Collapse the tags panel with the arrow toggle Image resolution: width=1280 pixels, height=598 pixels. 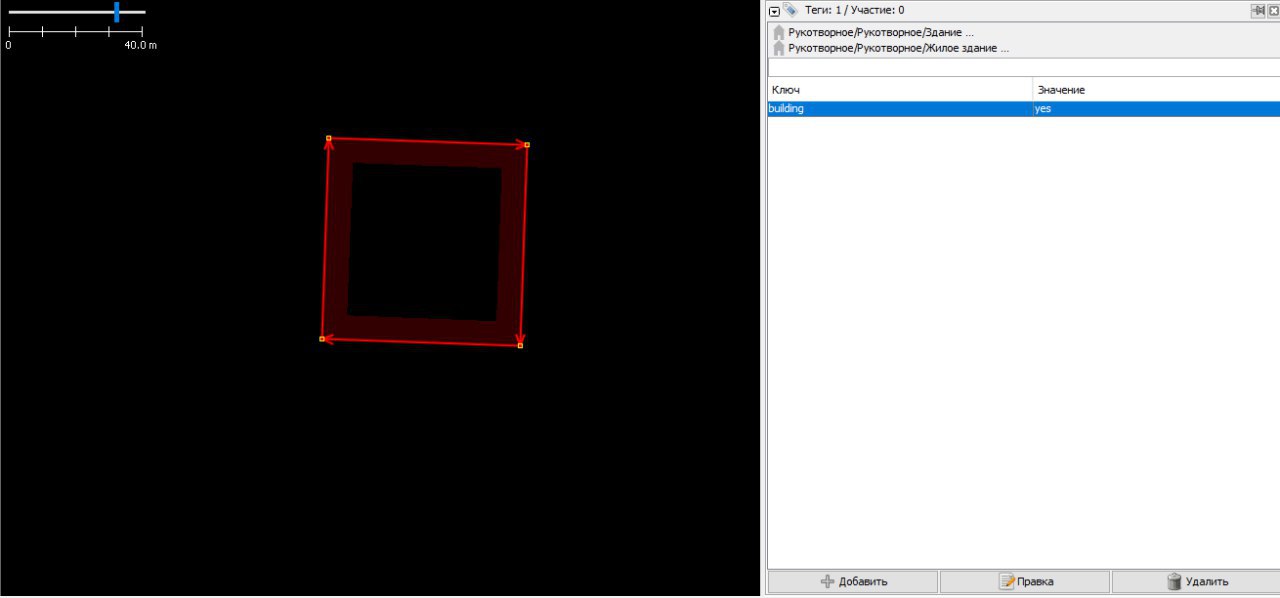(774, 11)
